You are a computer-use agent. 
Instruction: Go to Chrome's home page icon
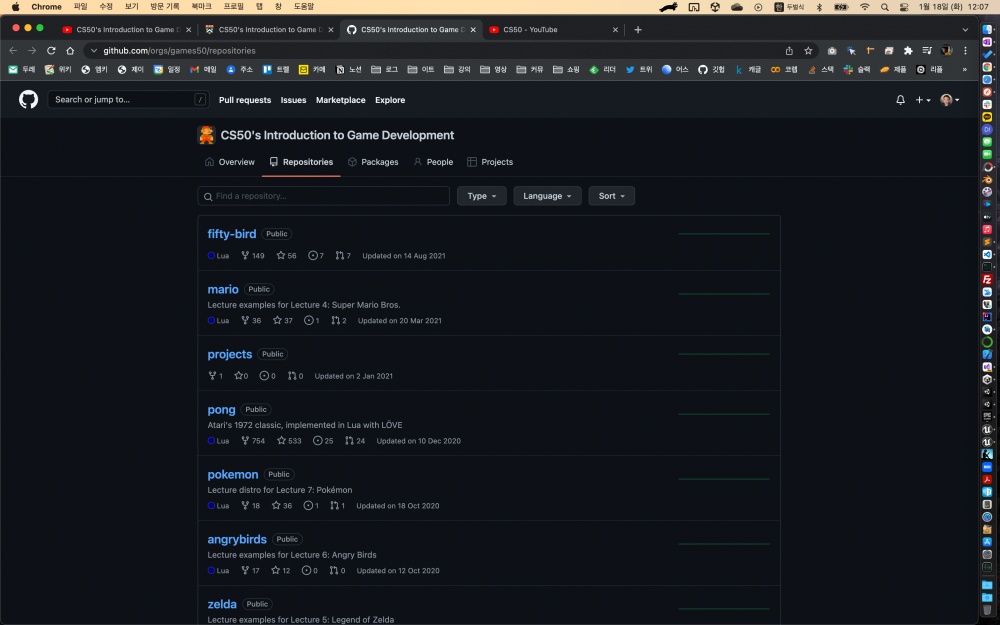pos(70,50)
